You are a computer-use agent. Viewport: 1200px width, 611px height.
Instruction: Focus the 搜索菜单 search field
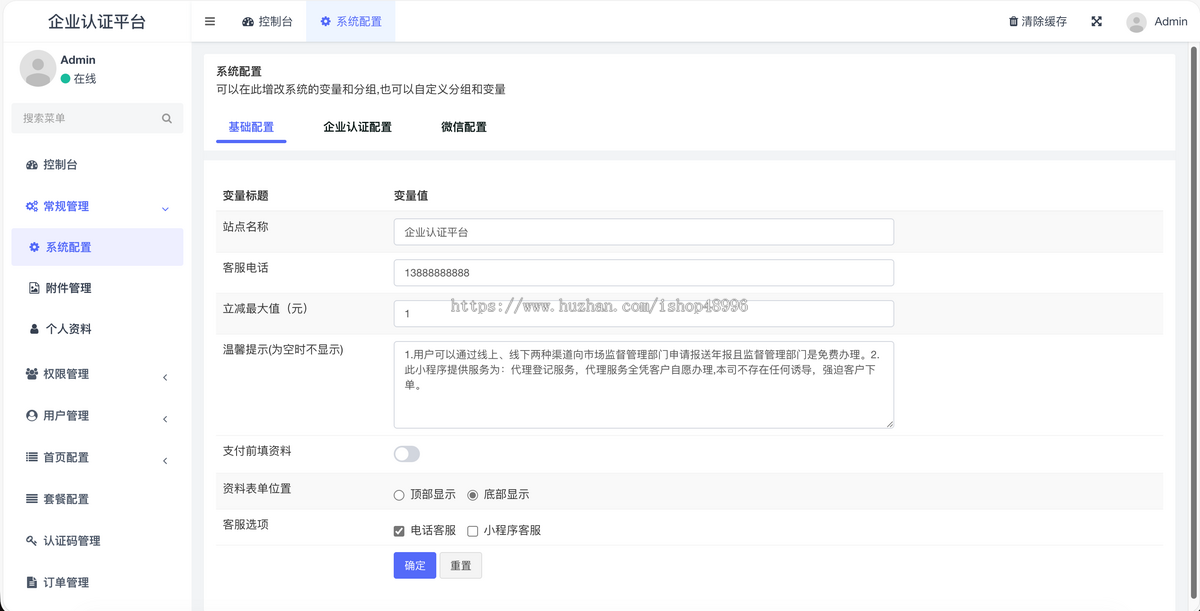pos(97,118)
